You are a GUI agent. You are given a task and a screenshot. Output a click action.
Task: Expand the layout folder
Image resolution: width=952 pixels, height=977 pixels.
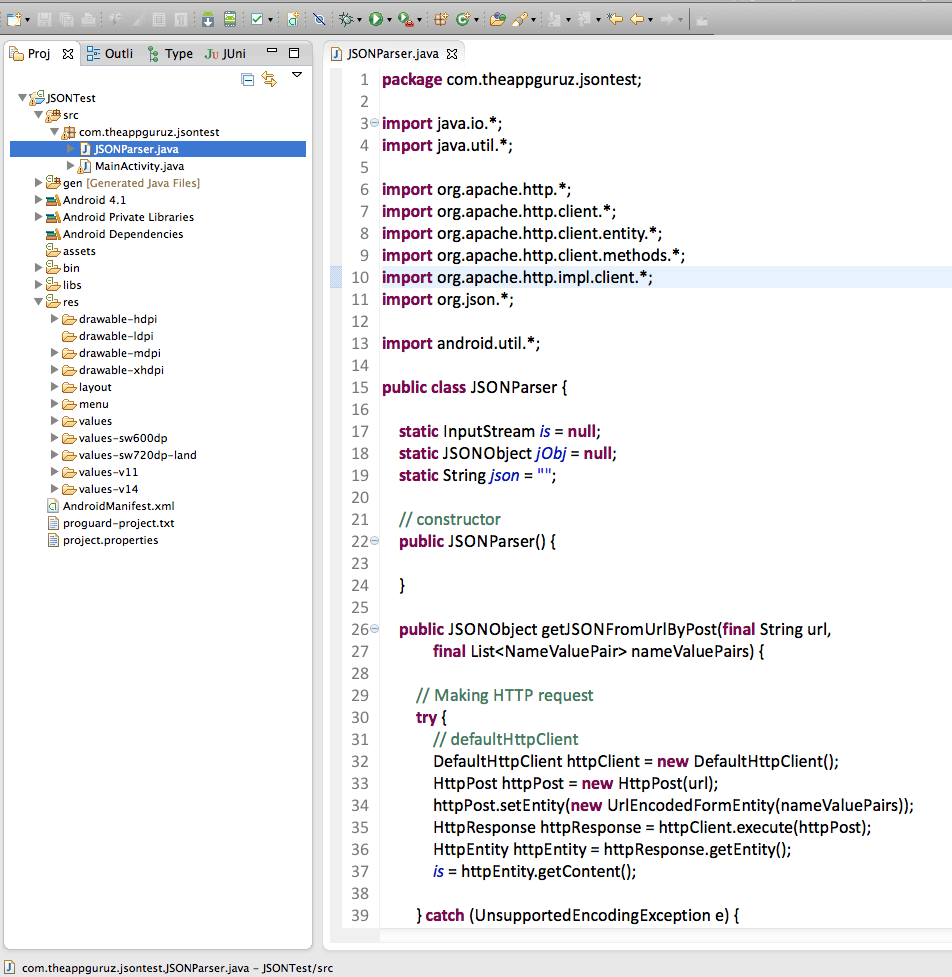(54, 387)
